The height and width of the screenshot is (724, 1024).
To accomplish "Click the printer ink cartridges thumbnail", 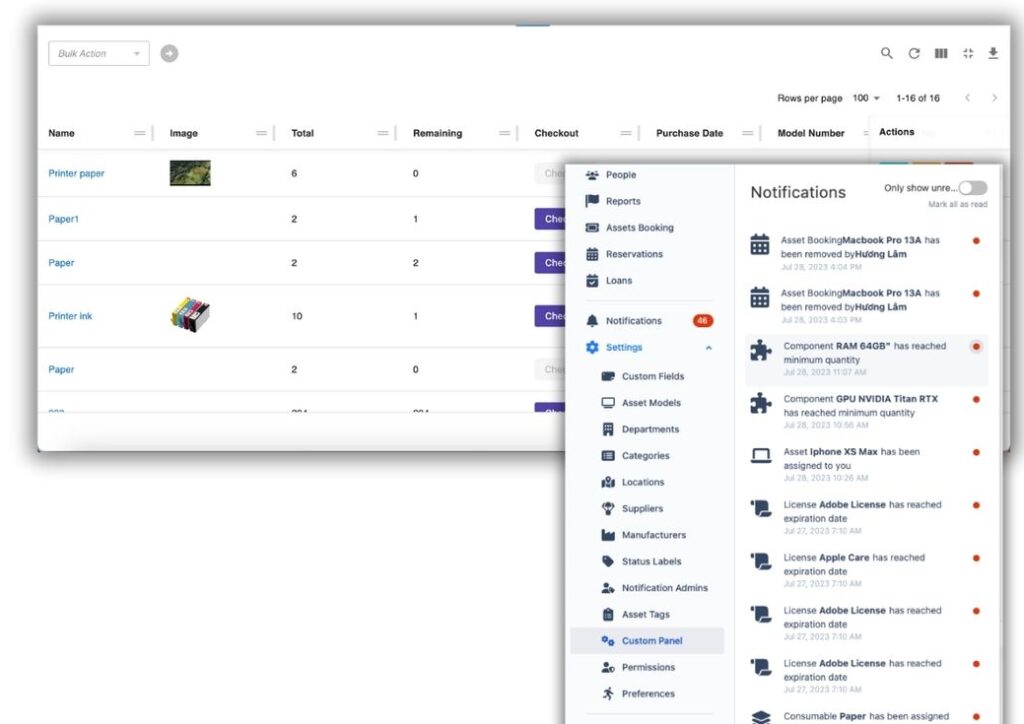I will click(x=189, y=314).
